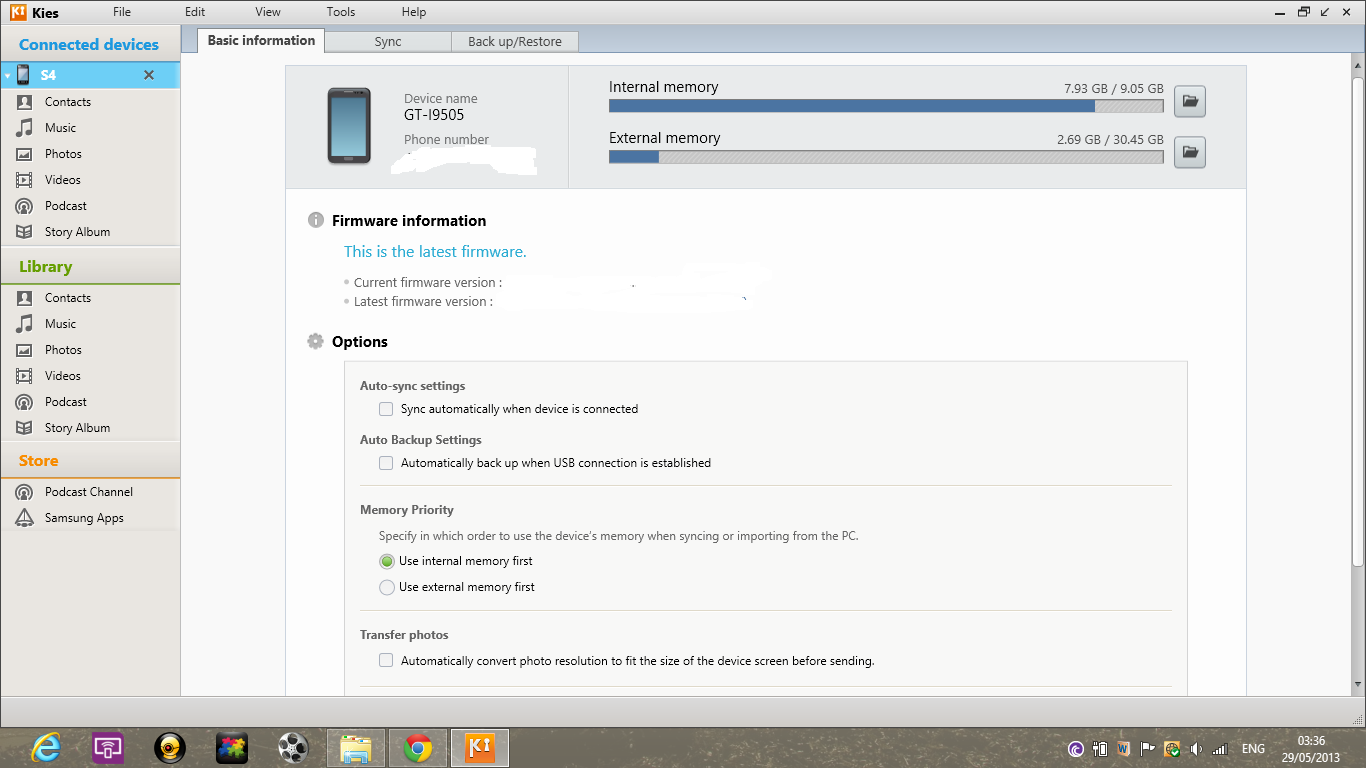
Task: Open Photos under Connected devices
Action: pos(63,154)
